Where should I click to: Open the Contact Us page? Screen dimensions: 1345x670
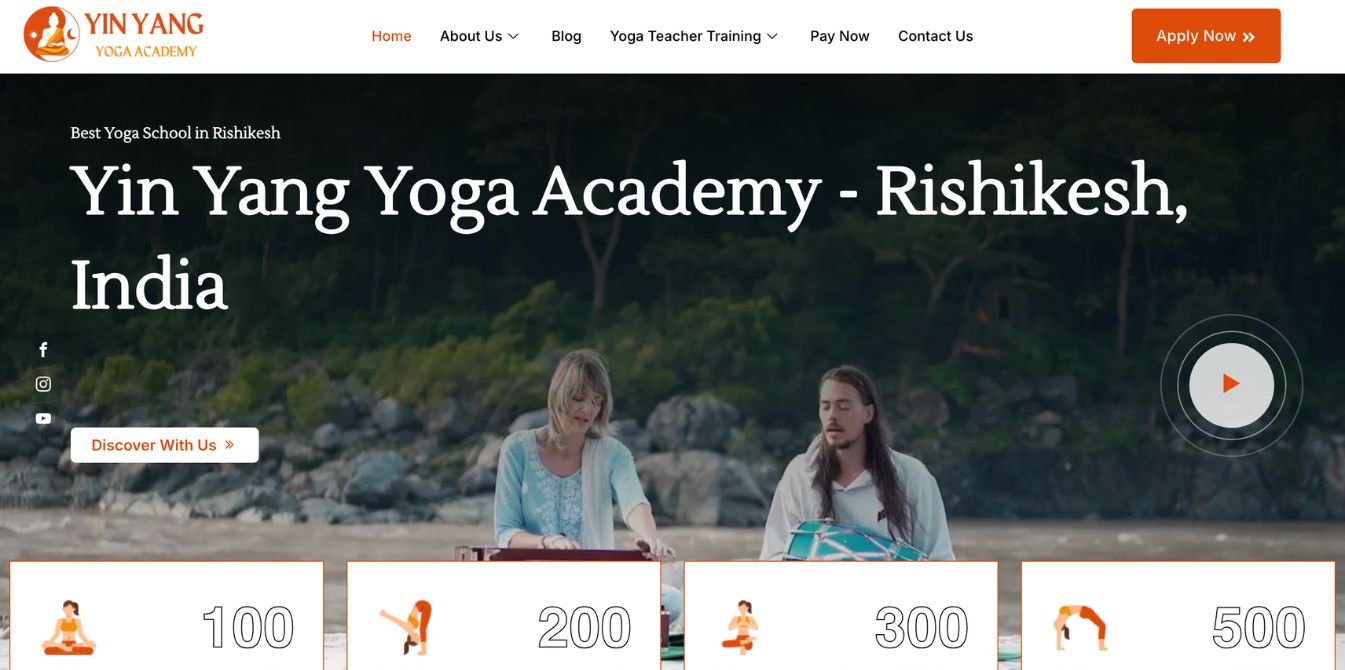[935, 36]
